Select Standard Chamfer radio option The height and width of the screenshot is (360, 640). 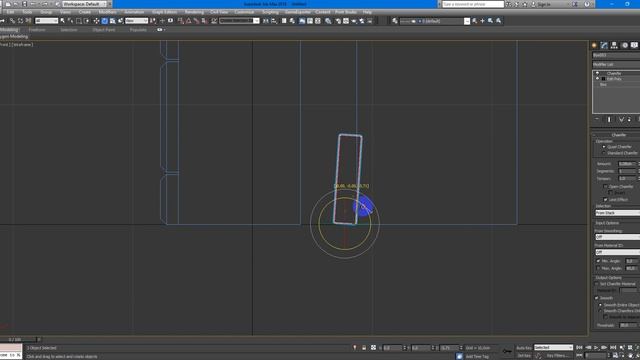pos(604,153)
